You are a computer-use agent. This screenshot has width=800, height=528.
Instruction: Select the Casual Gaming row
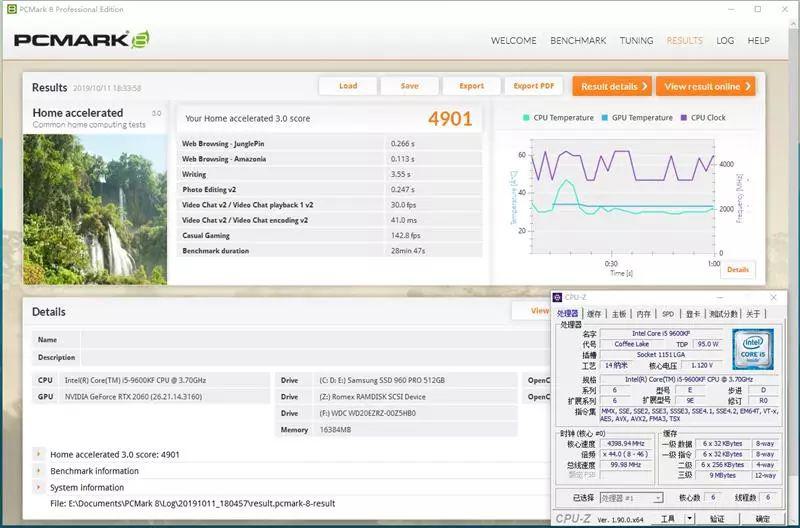tap(330, 235)
